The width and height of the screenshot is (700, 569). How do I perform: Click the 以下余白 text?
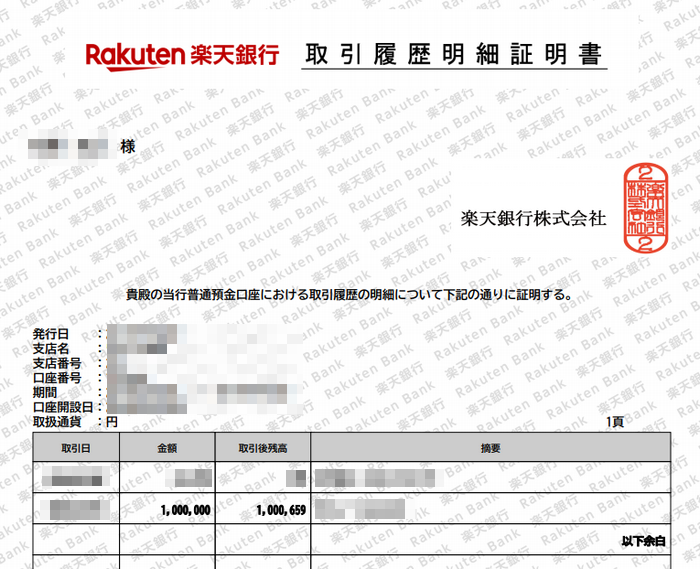[644, 541]
